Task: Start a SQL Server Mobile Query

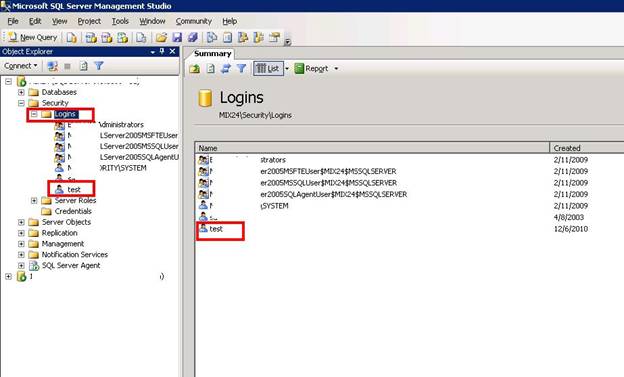Action: pos(141,37)
